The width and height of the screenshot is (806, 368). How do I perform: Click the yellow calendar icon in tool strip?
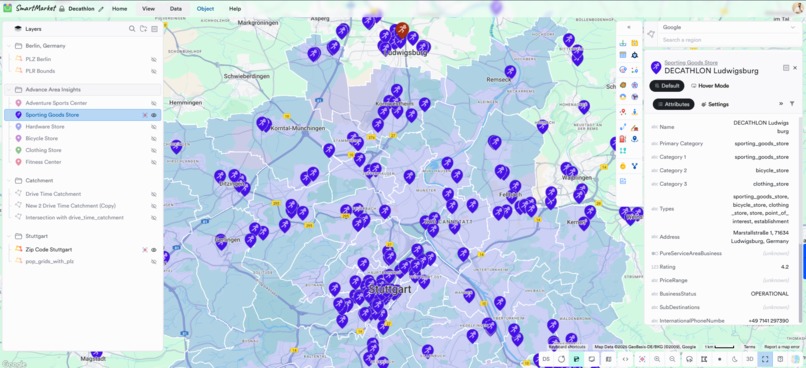635,43
